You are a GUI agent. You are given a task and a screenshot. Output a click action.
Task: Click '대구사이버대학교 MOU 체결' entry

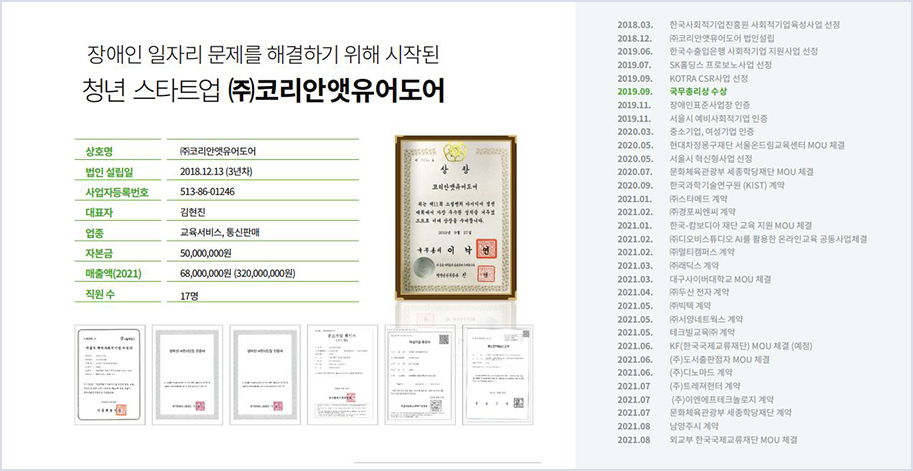pos(720,279)
